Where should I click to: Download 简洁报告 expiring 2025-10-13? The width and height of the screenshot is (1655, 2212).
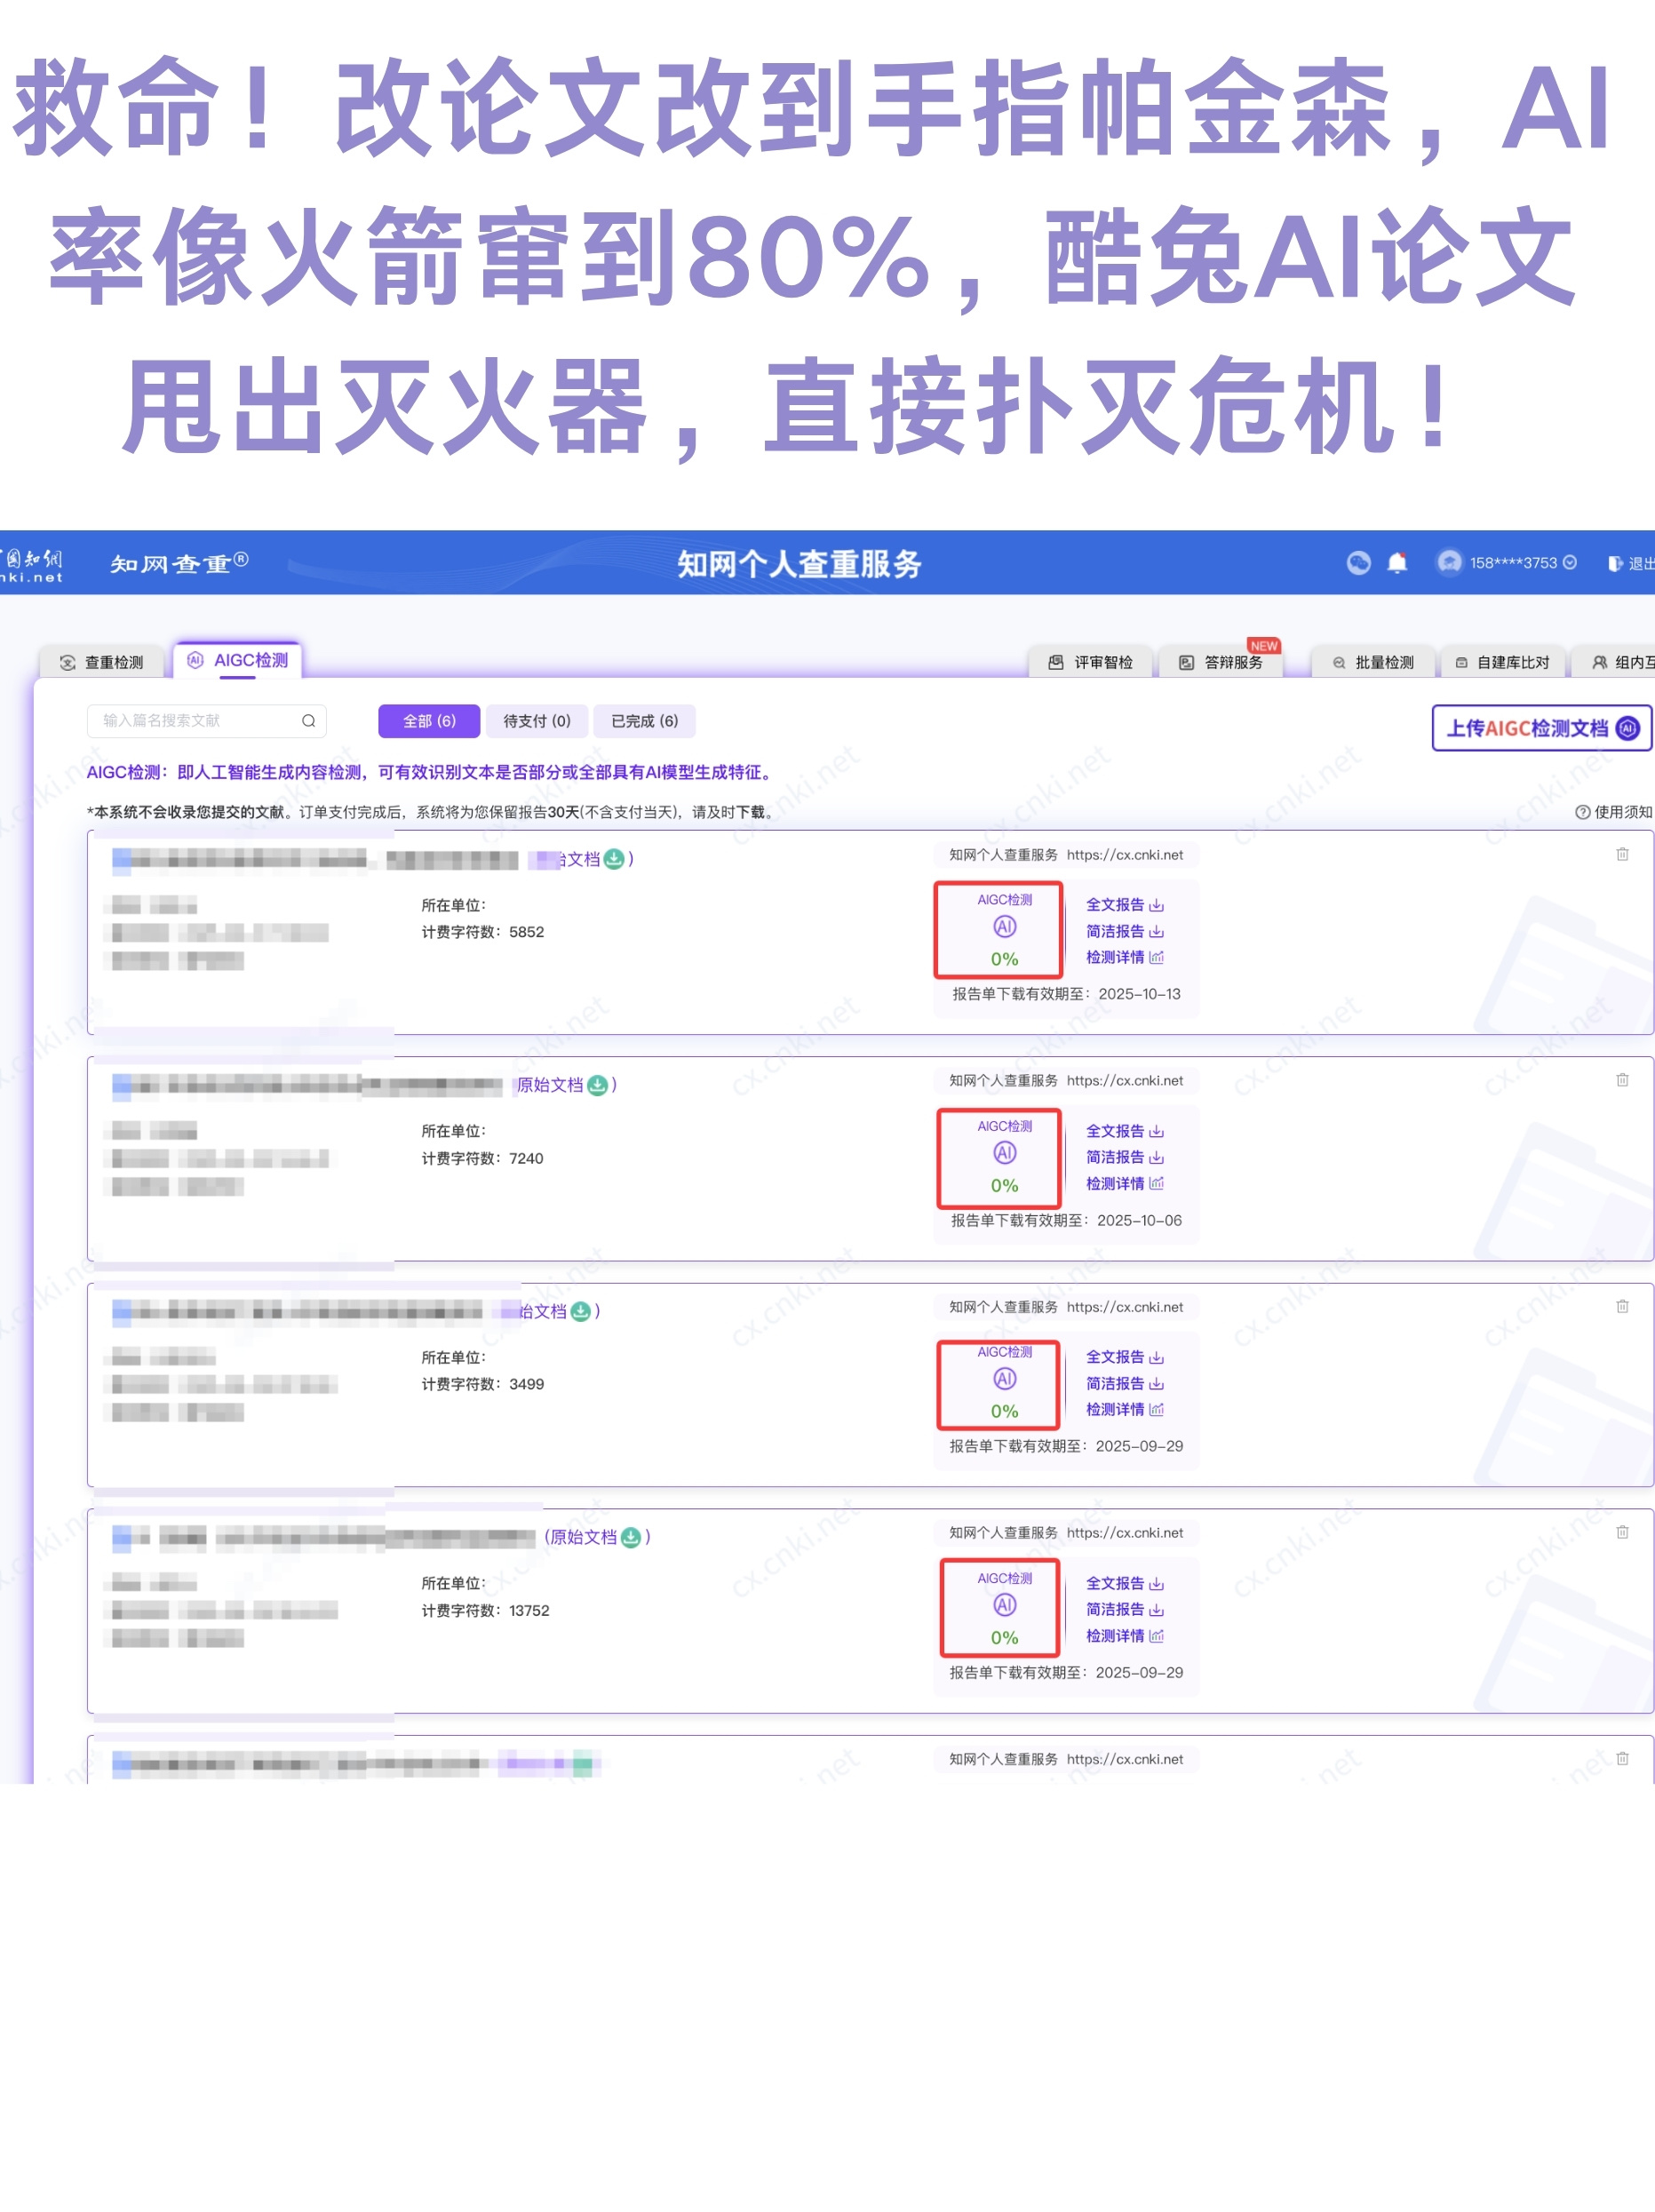click(x=1125, y=931)
